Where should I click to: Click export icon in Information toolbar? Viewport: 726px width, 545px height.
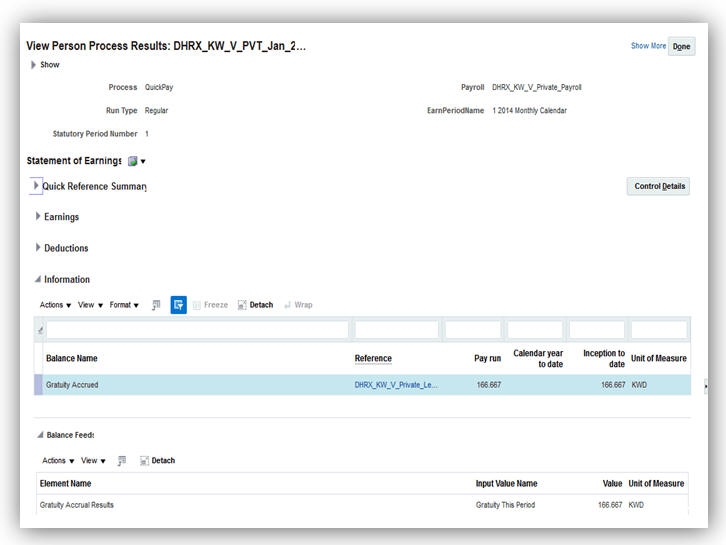pyautogui.click(x=156, y=305)
